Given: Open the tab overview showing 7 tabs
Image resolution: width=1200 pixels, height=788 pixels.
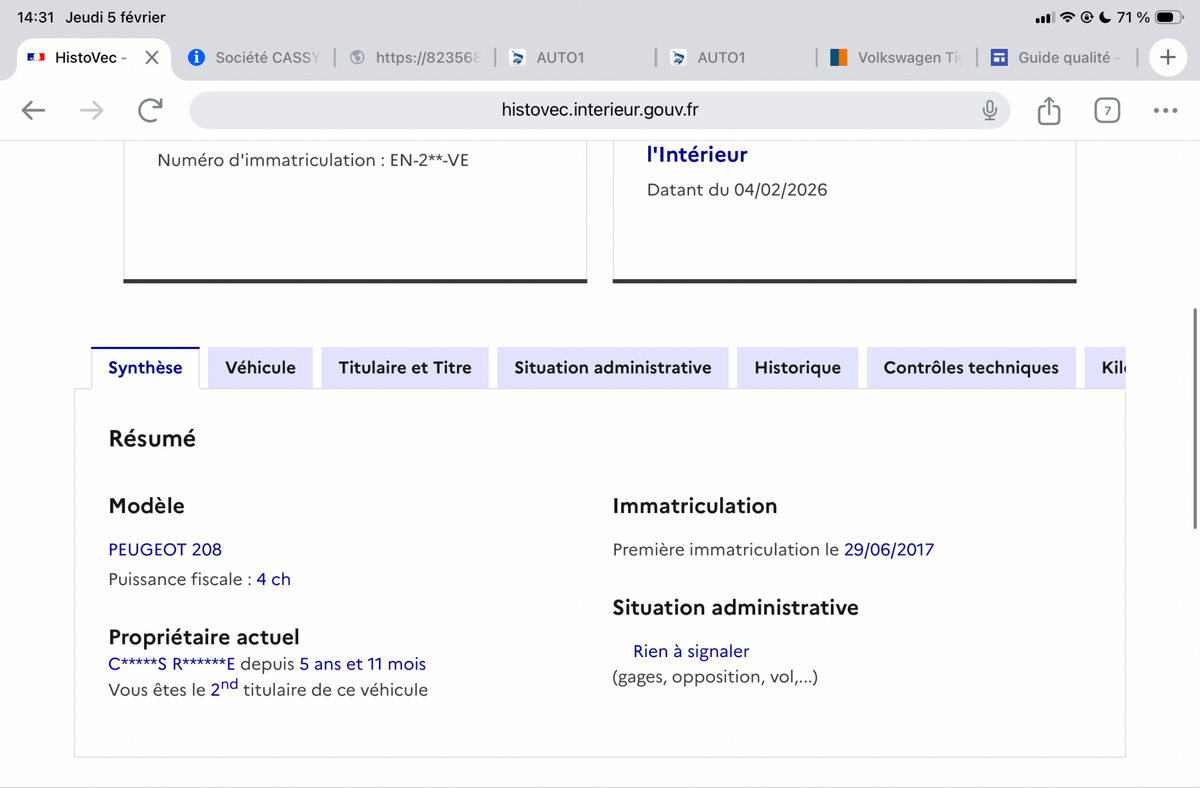Looking at the screenshot, I should [1105, 111].
